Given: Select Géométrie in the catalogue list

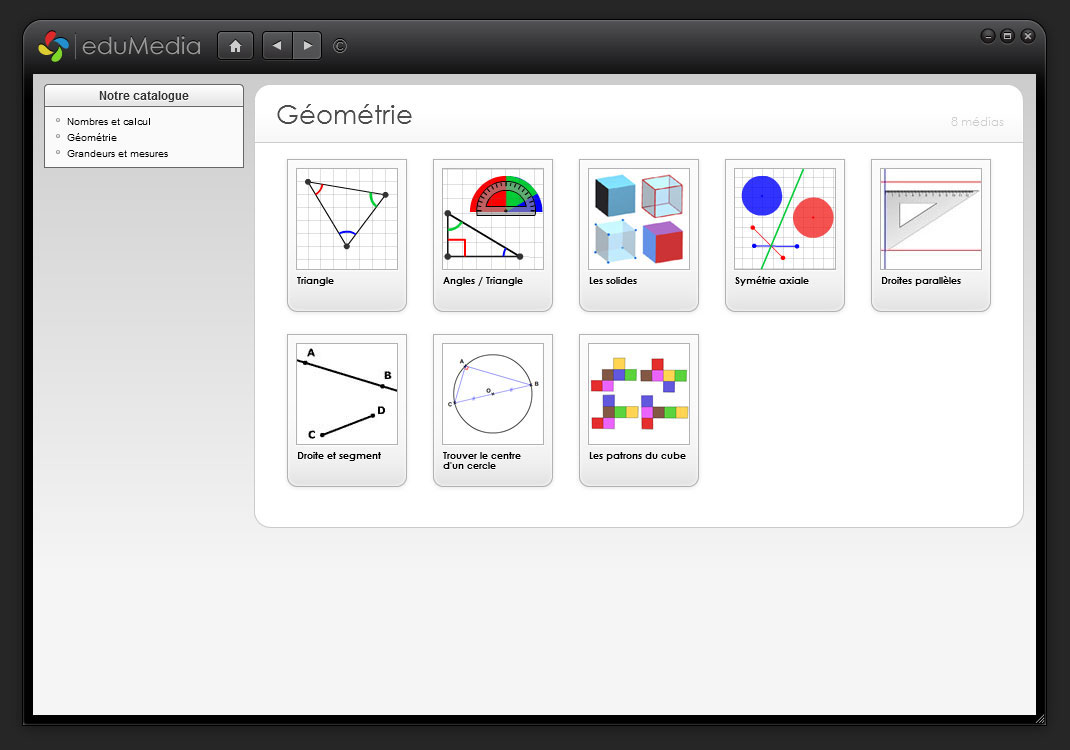Looking at the screenshot, I should [92, 138].
